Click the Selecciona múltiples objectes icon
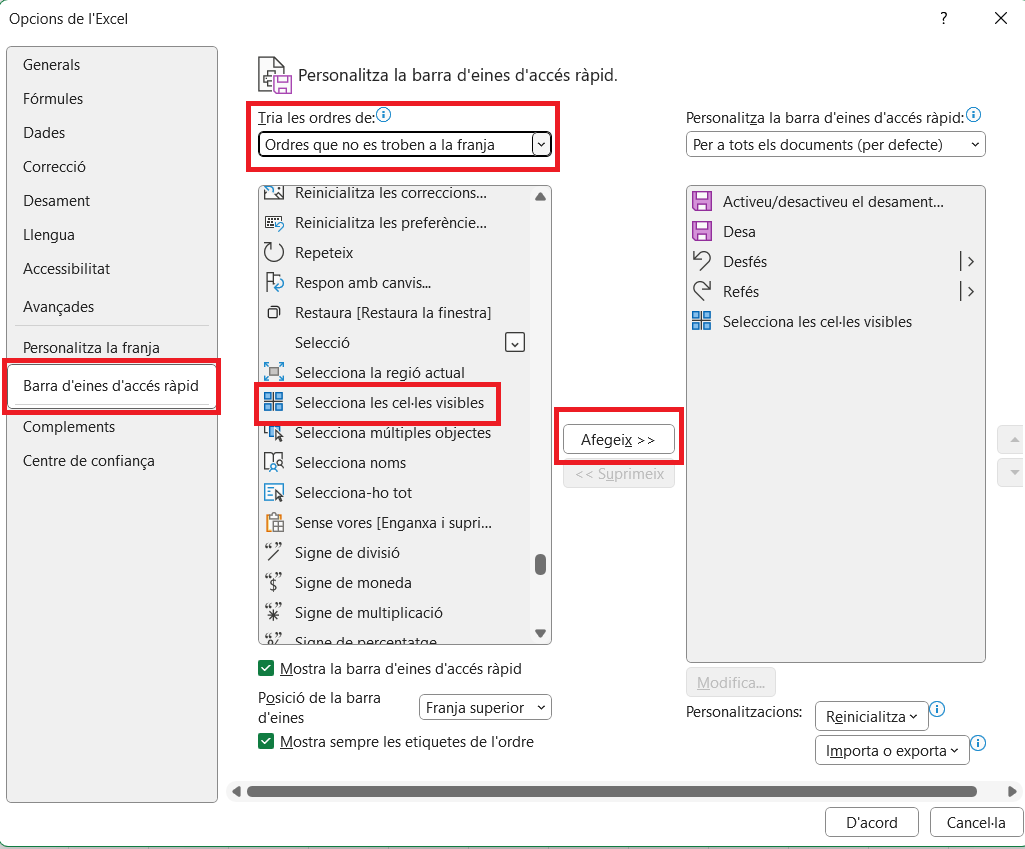This screenshot has height=849, width=1025. [x=274, y=433]
